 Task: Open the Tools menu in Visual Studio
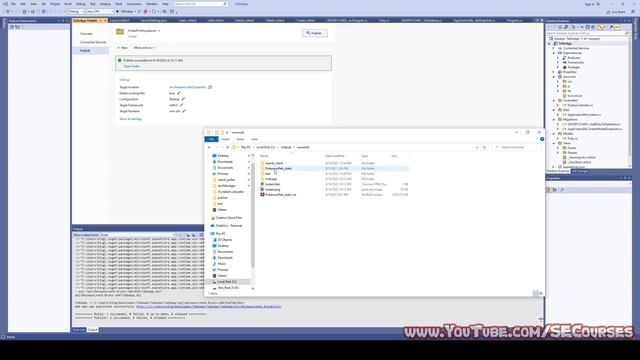[x=119, y=4]
